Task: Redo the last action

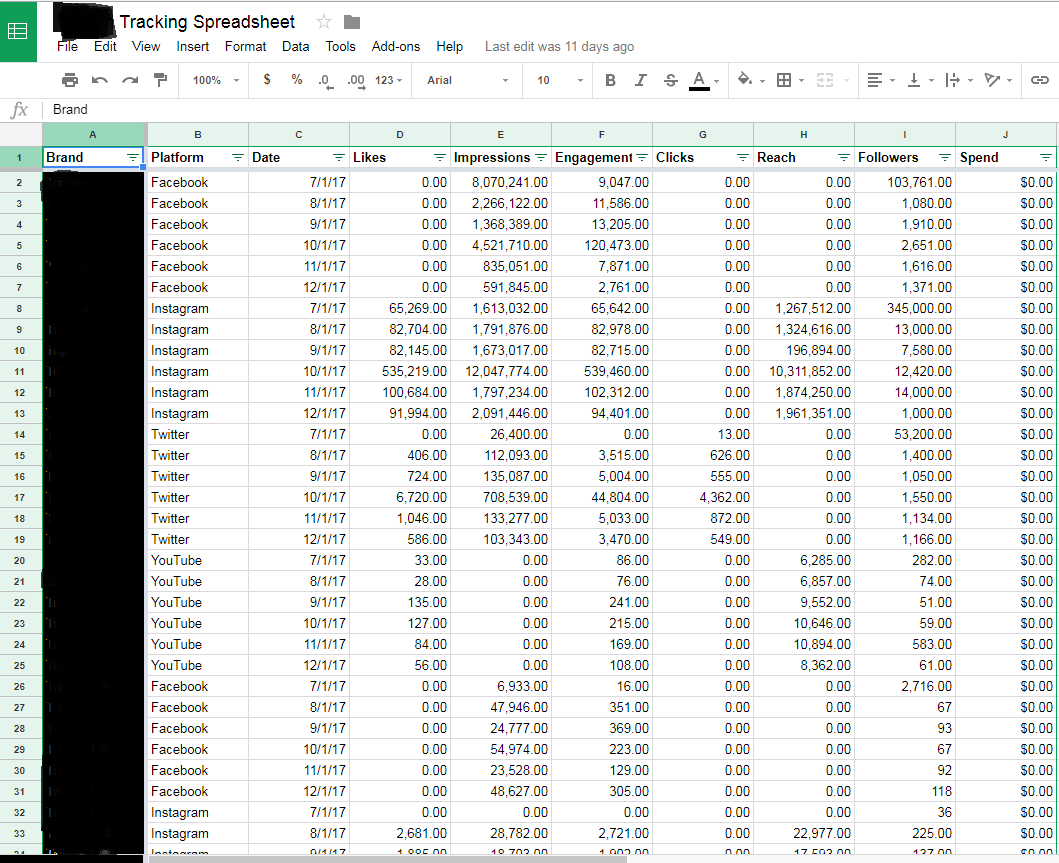Action: (x=130, y=80)
